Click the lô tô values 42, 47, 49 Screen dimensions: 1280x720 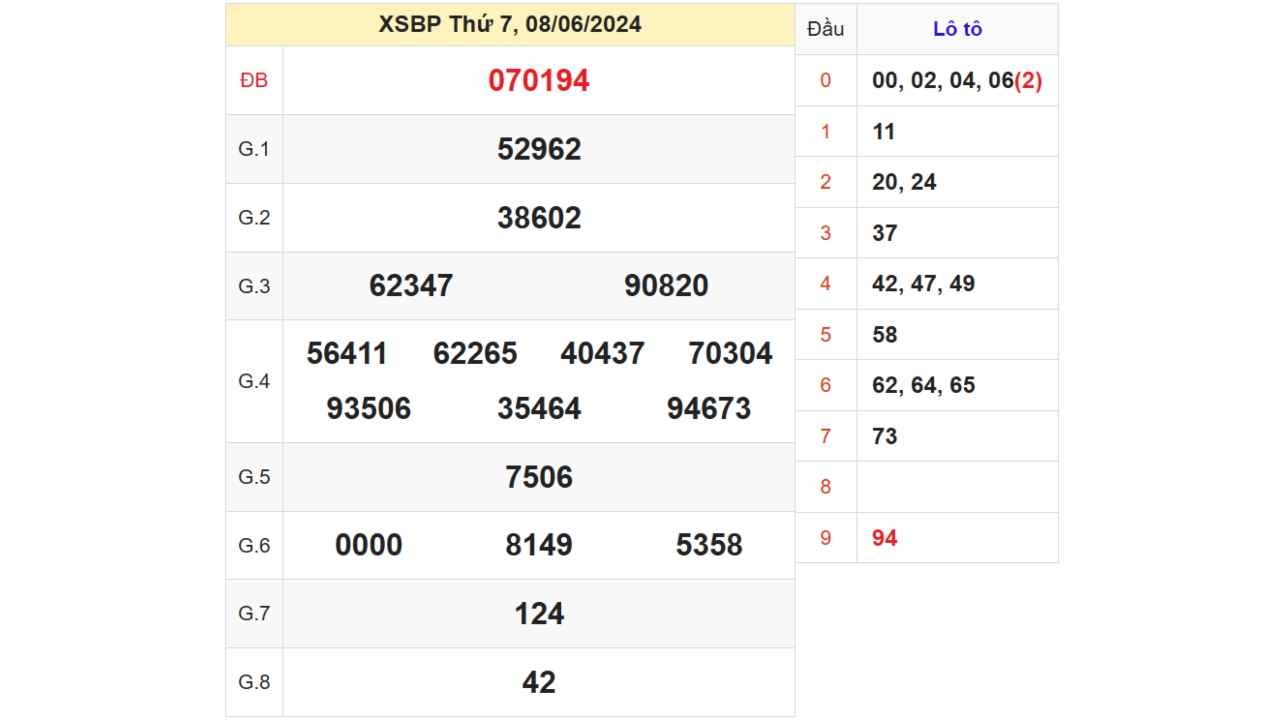923,284
